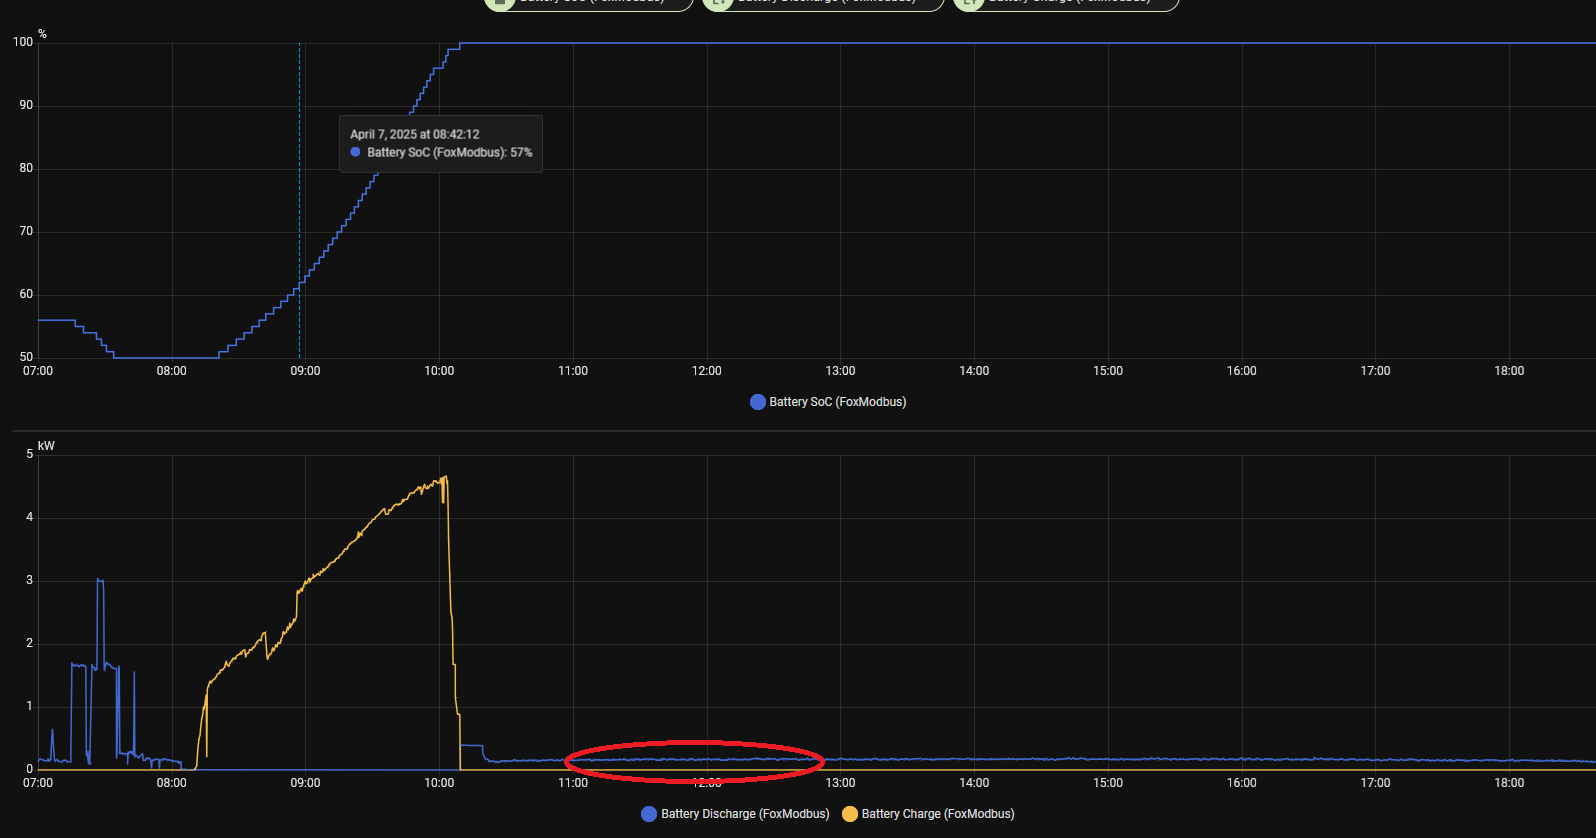This screenshot has width=1596, height=838.
Task: Click the flat 50% minimum of the SoC line
Action: click(x=165, y=358)
